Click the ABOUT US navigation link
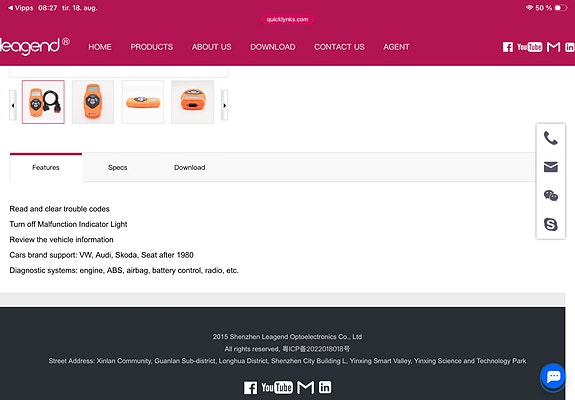The height and width of the screenshot is (400, 575). click(212, 47)
